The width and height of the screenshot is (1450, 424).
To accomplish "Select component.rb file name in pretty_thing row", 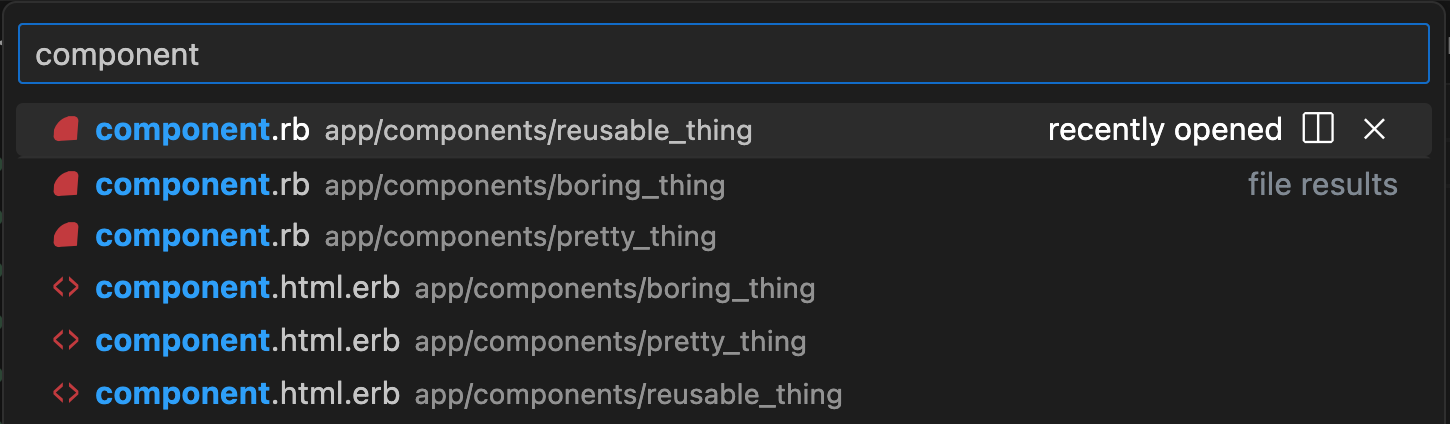I will point(202,236).
